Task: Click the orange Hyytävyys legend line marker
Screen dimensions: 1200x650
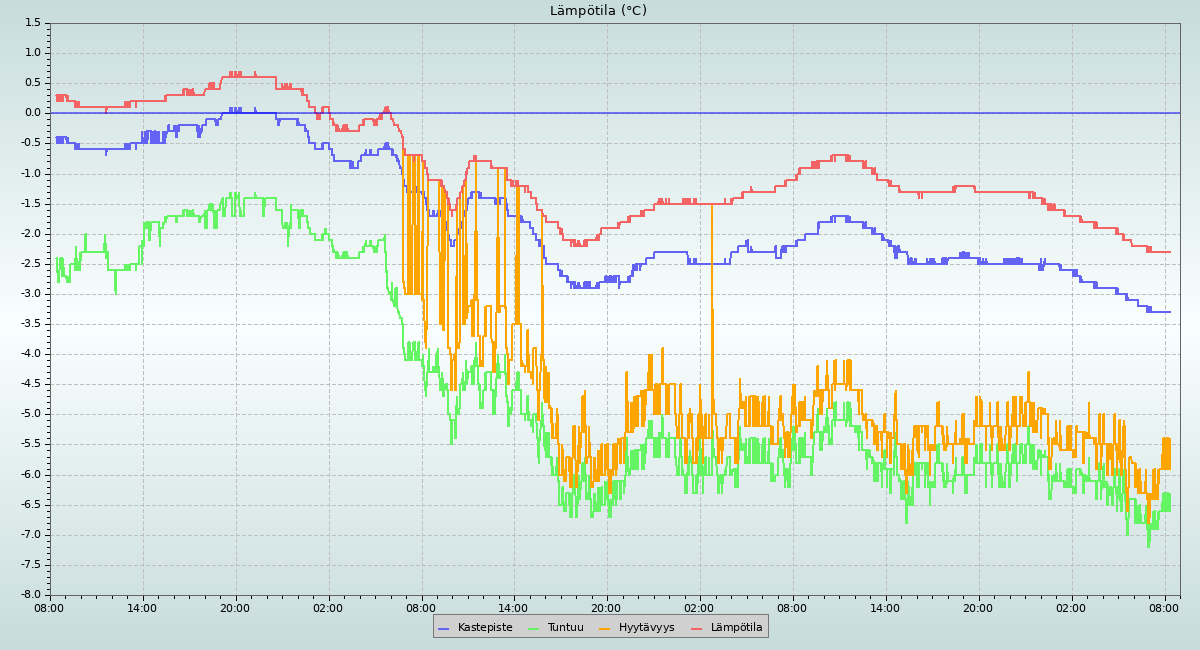Action: point(605,628)
